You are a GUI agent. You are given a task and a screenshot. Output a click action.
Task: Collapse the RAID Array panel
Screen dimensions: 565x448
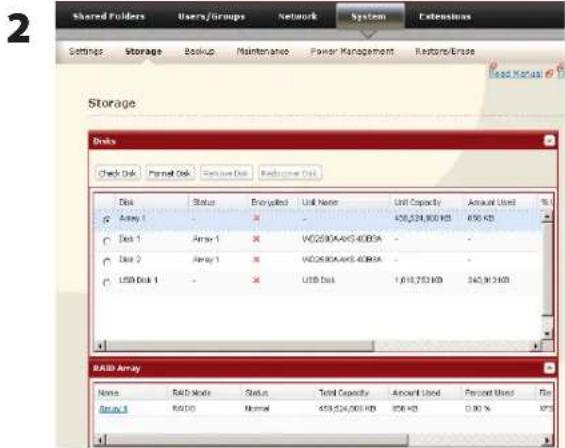[x=549, y=368]
